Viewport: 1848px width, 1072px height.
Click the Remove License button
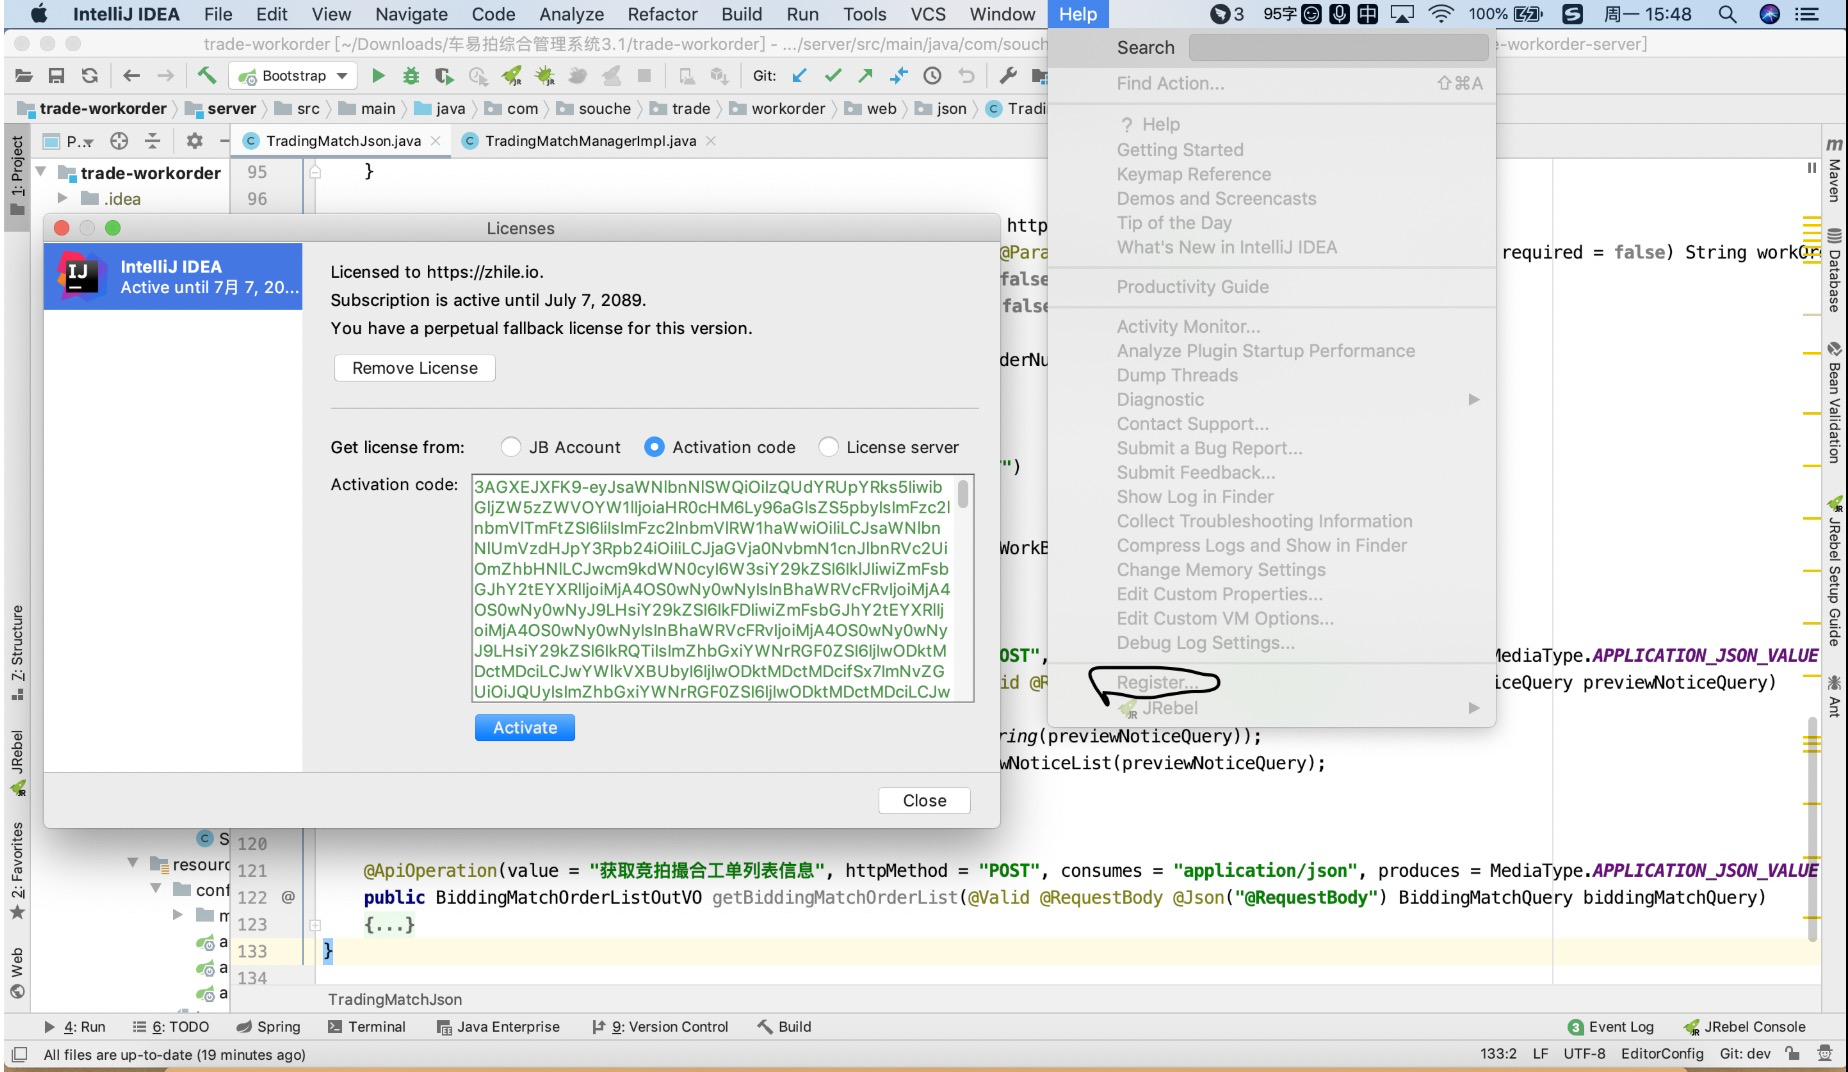(415, 368)
